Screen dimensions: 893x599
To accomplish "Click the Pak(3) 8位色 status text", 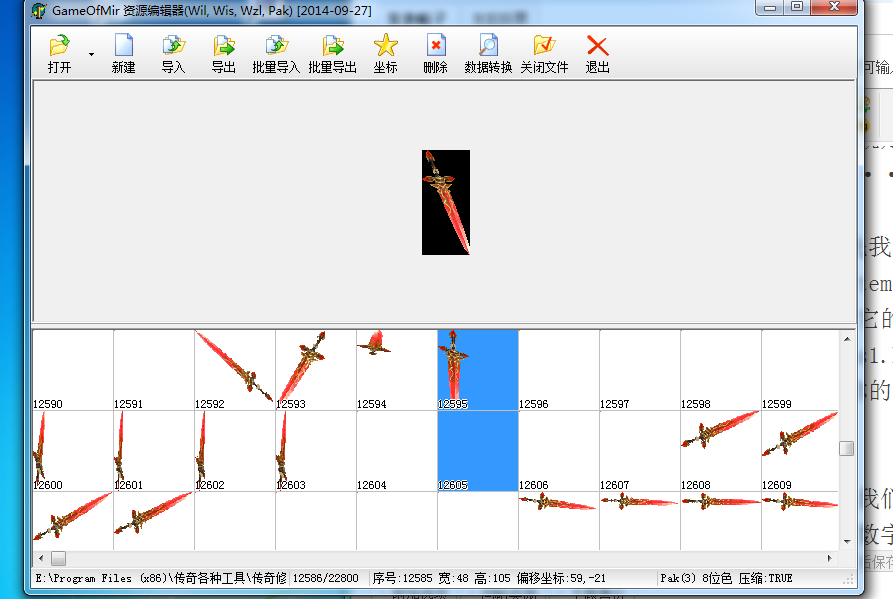I will pos(696,579).
